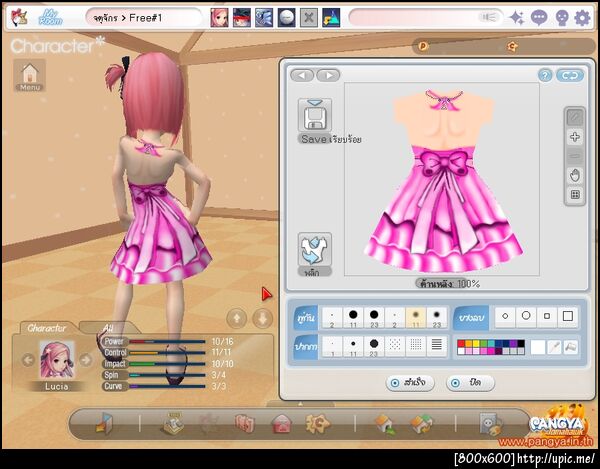Click the power outlet plug icon in bottom bar

coord(491,424)
